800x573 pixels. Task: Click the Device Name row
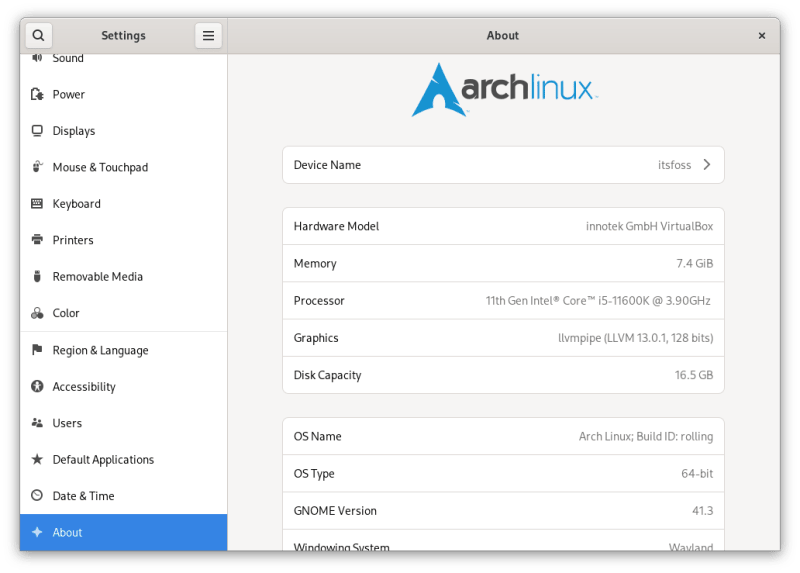tap(502, 165)
